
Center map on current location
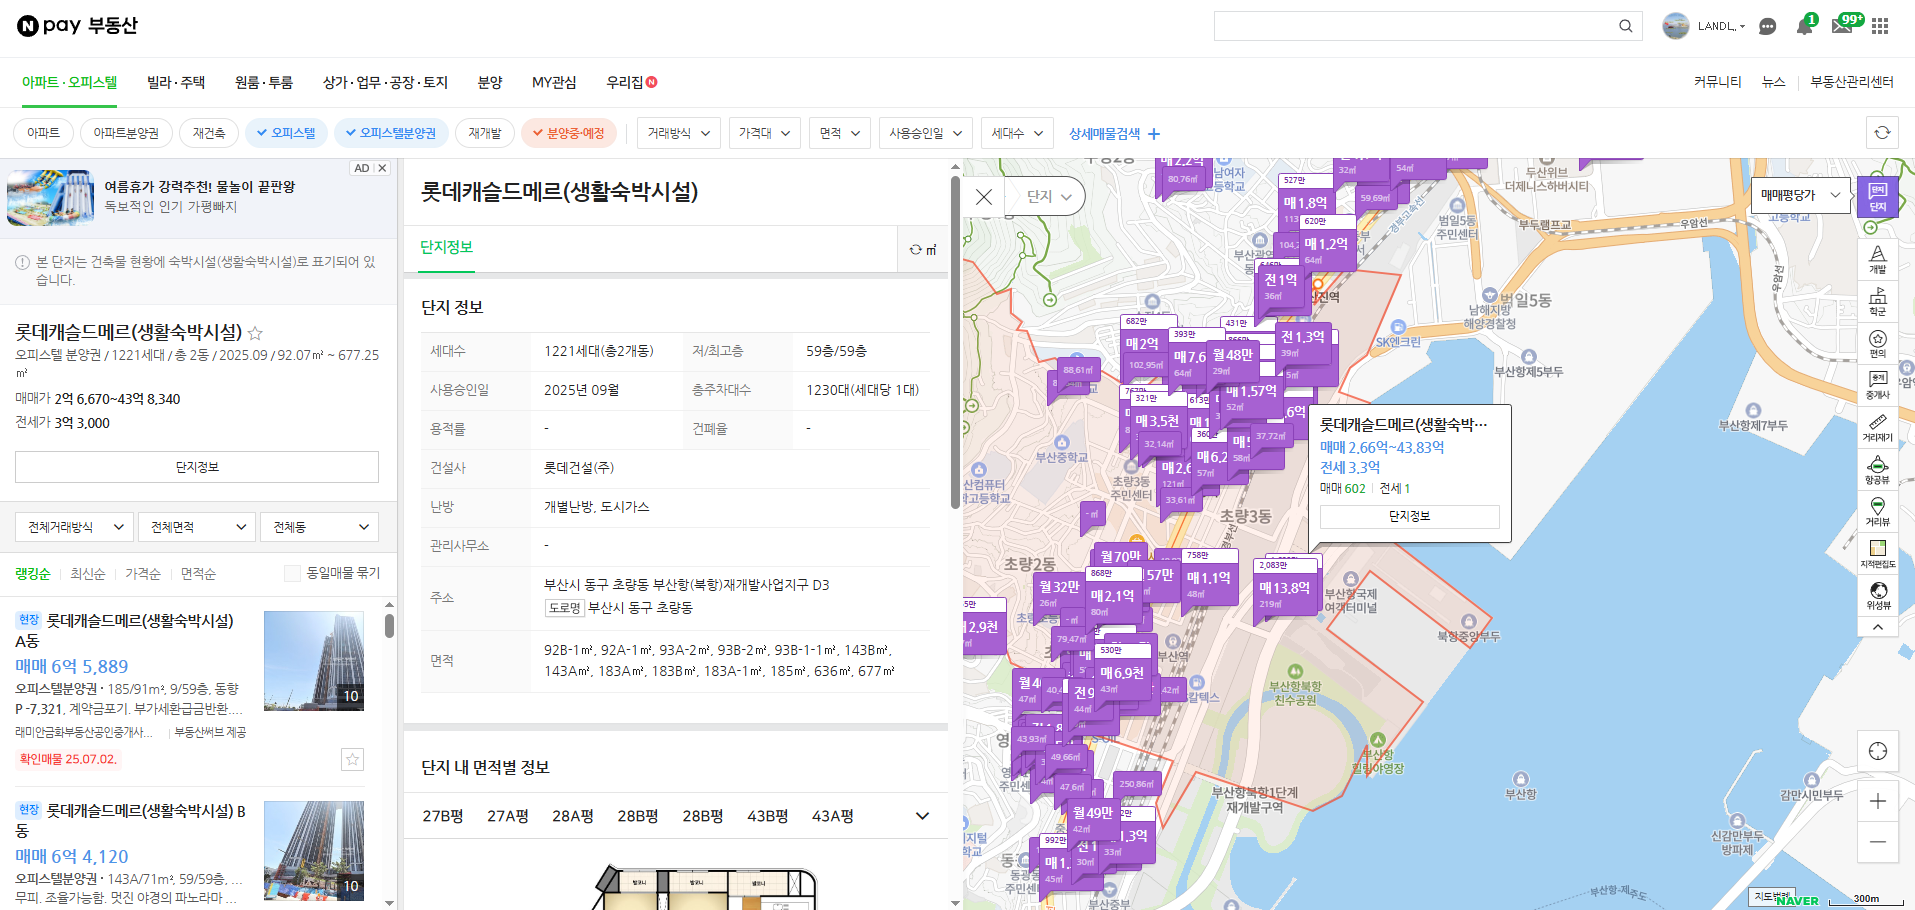click(x=1878, y=751)
